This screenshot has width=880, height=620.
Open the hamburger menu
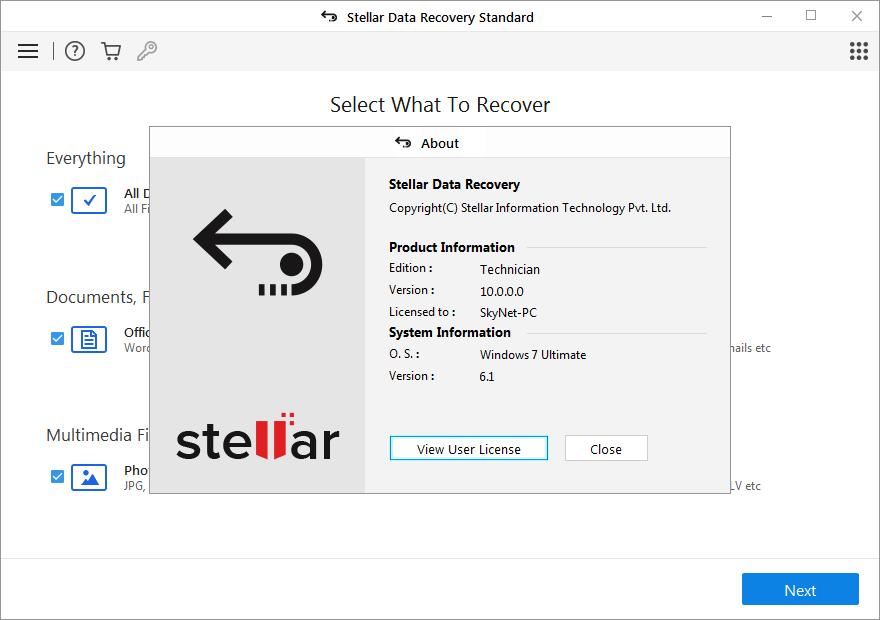click(28, 51)
